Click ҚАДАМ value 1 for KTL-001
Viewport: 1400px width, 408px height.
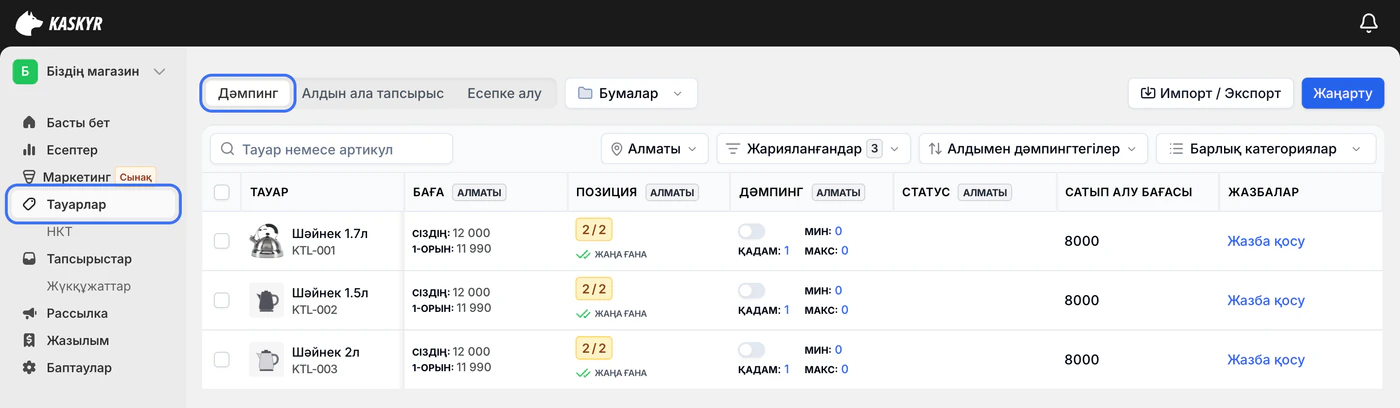(787, 251)
